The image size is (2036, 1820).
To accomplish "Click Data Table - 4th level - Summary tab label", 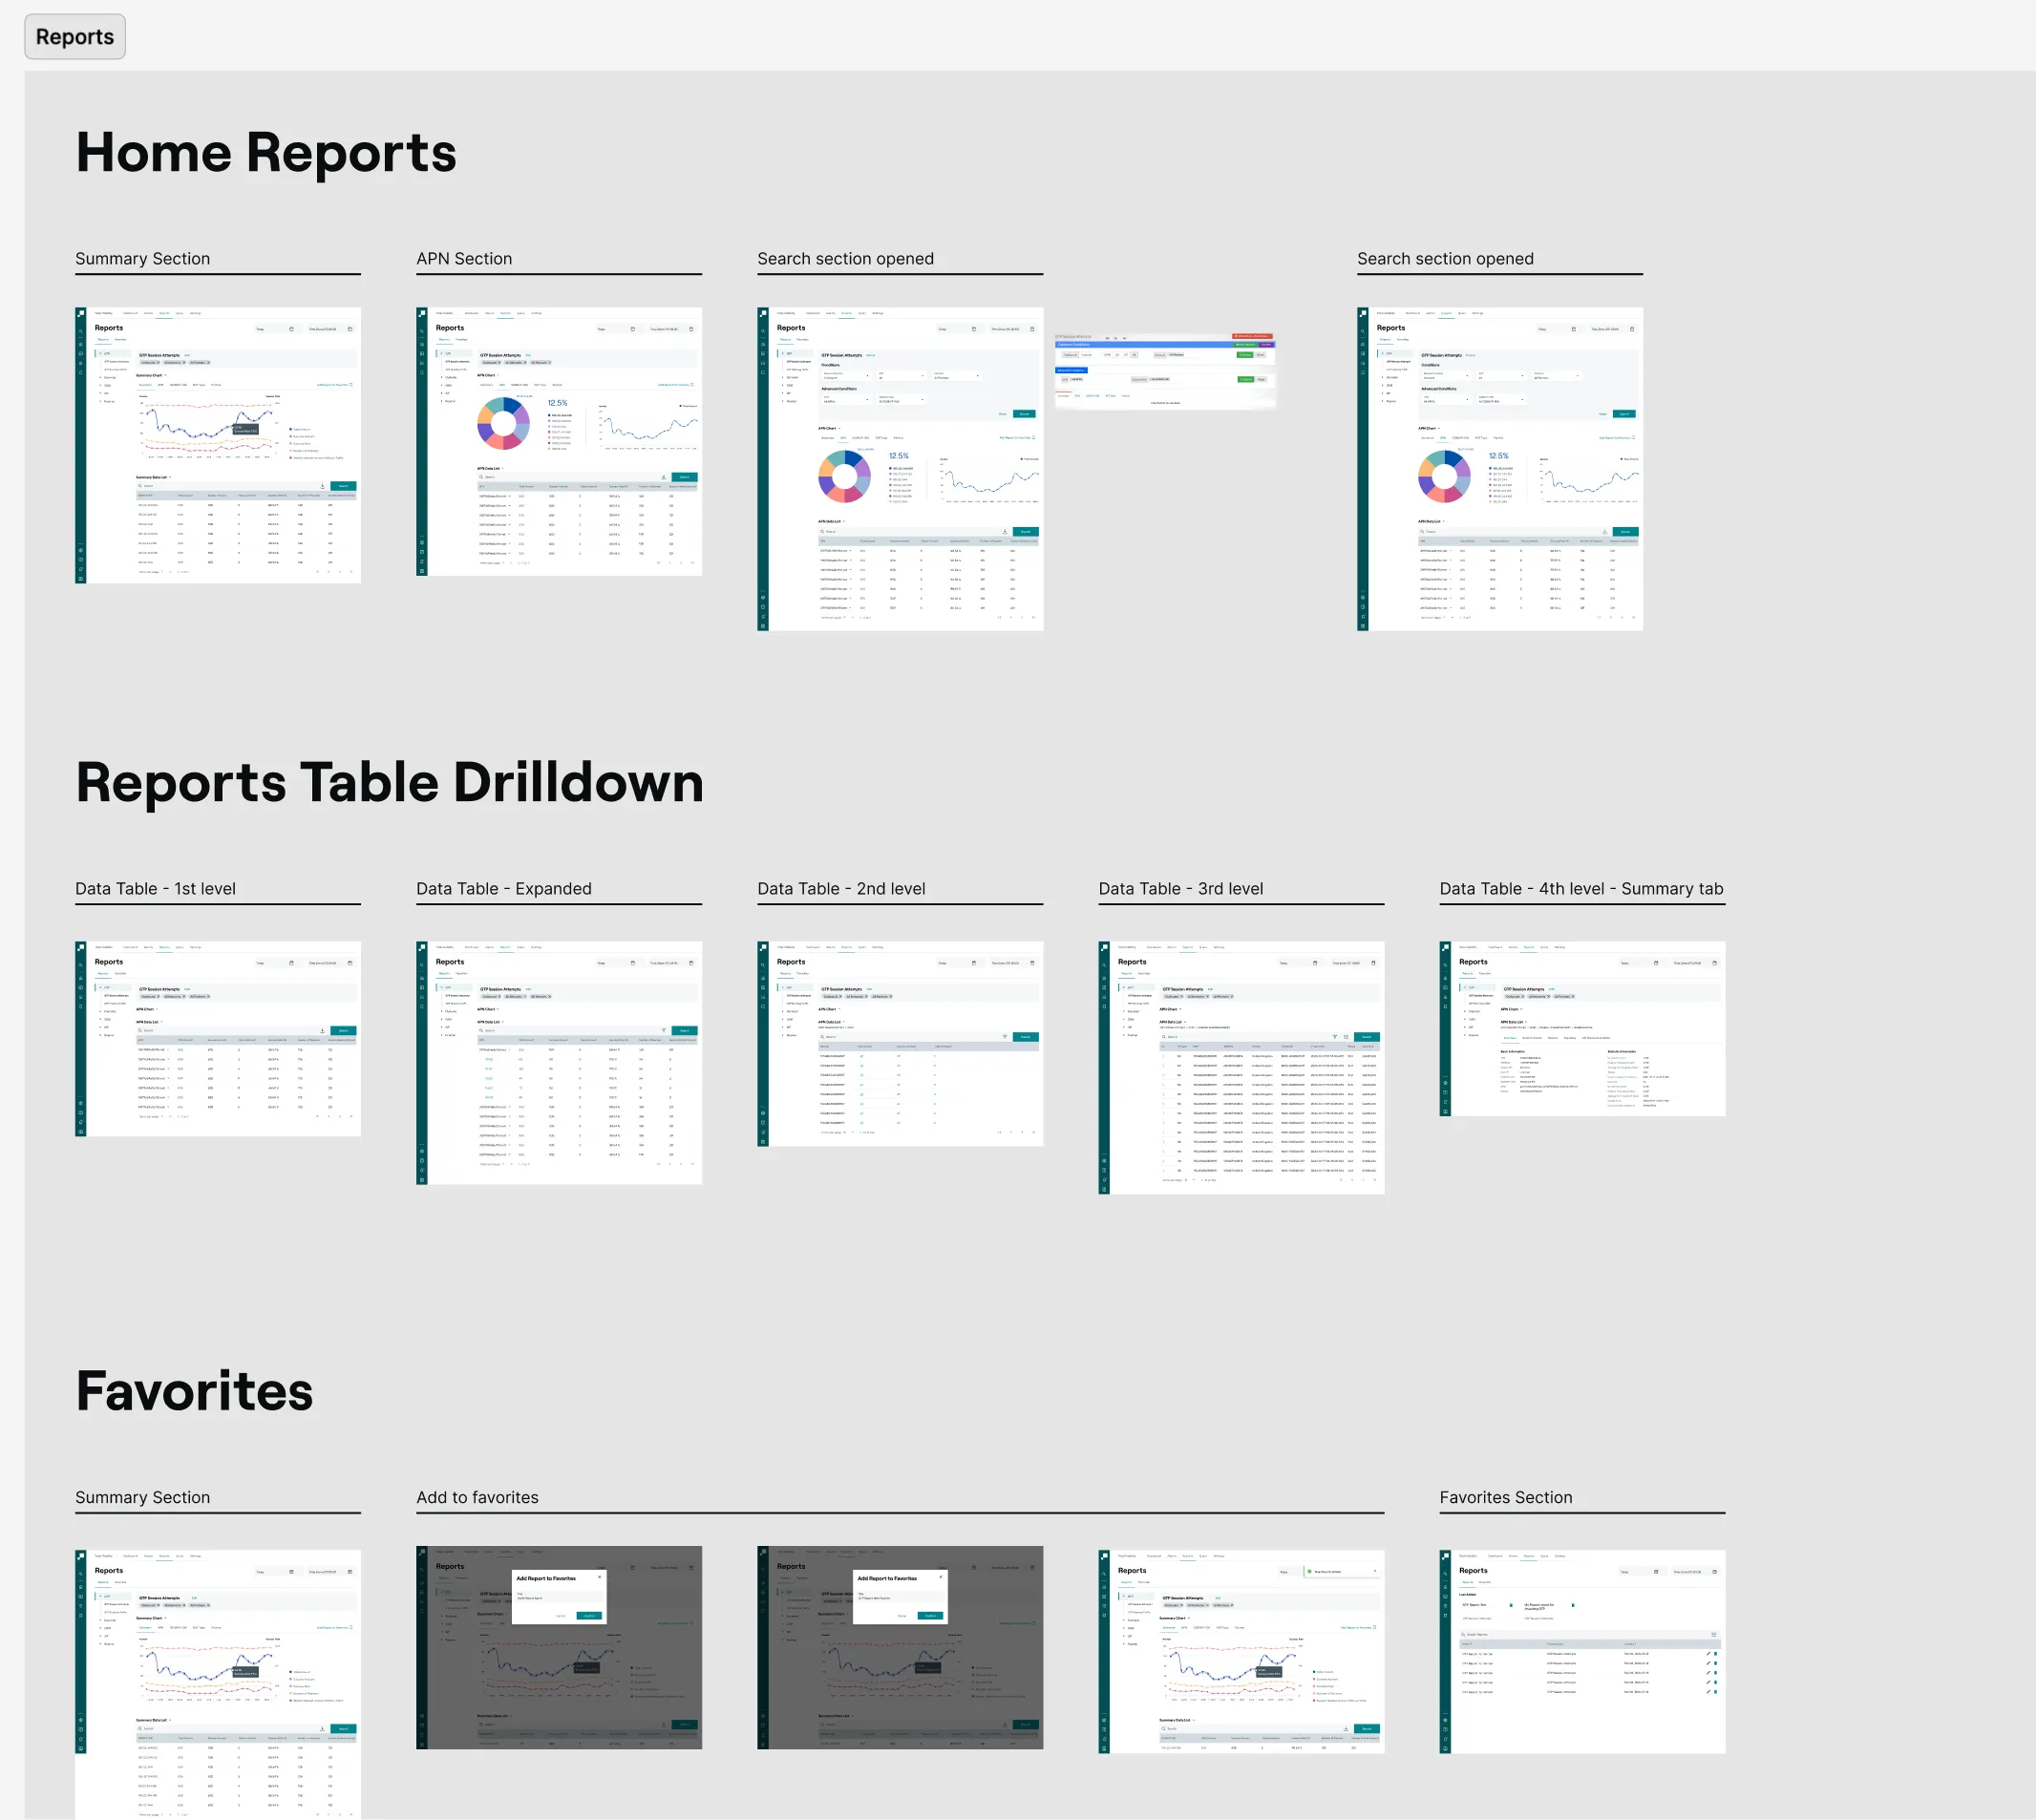I will pyautogui.click(x=1581, y=889).
